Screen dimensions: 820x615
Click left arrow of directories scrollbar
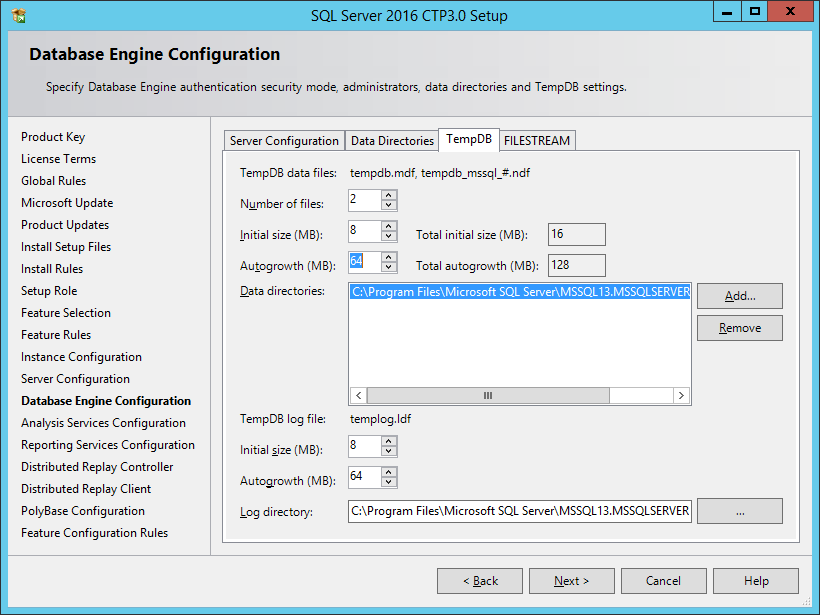359,395
